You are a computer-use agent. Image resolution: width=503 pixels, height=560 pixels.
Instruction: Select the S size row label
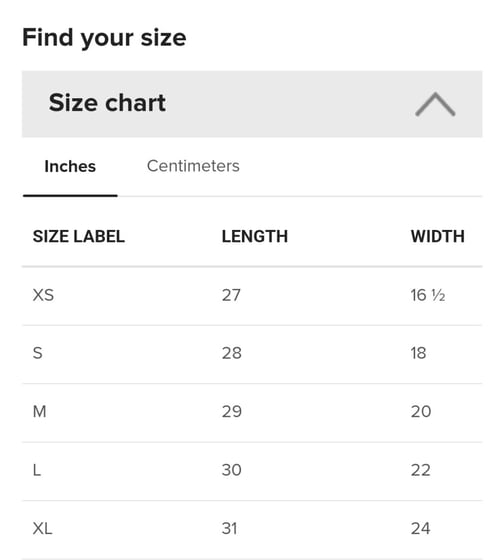click(x=38, y=353)
